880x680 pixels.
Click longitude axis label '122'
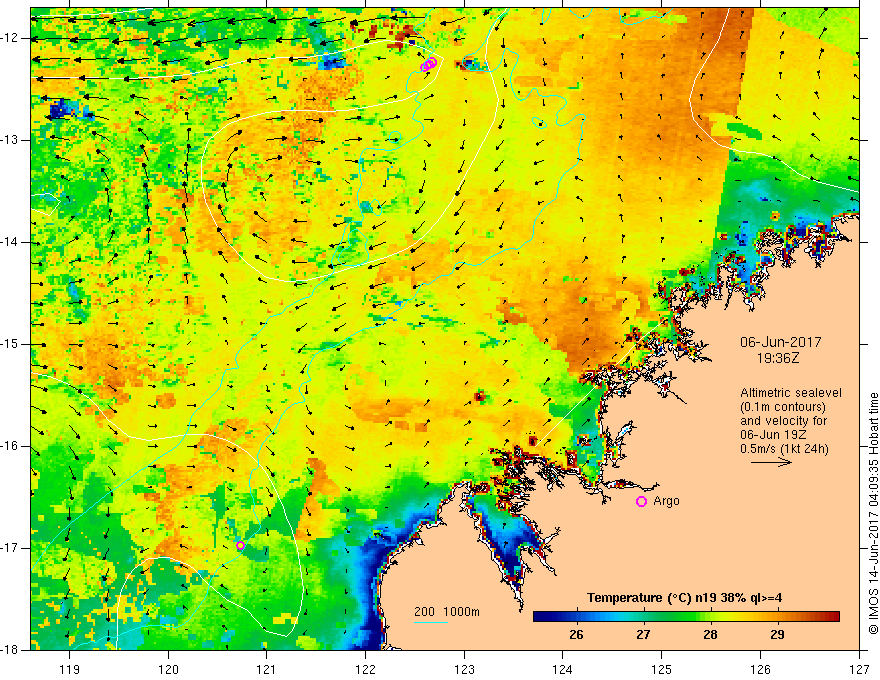[x=365, y=669]
